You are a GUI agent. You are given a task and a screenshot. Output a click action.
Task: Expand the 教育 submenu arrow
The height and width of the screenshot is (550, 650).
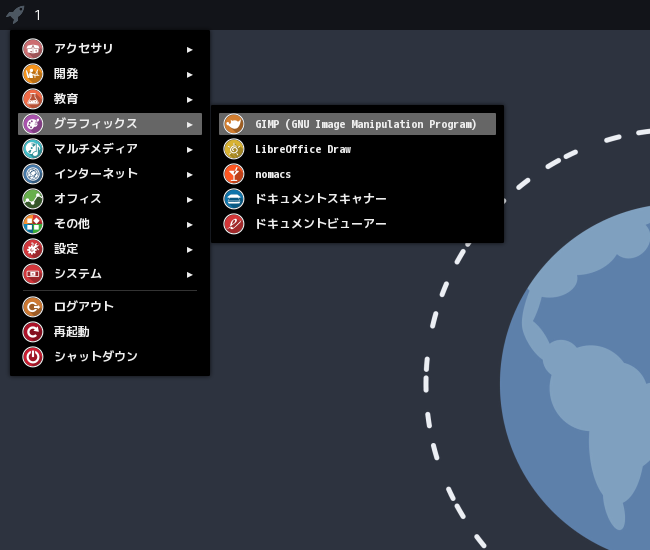point(189,99)
